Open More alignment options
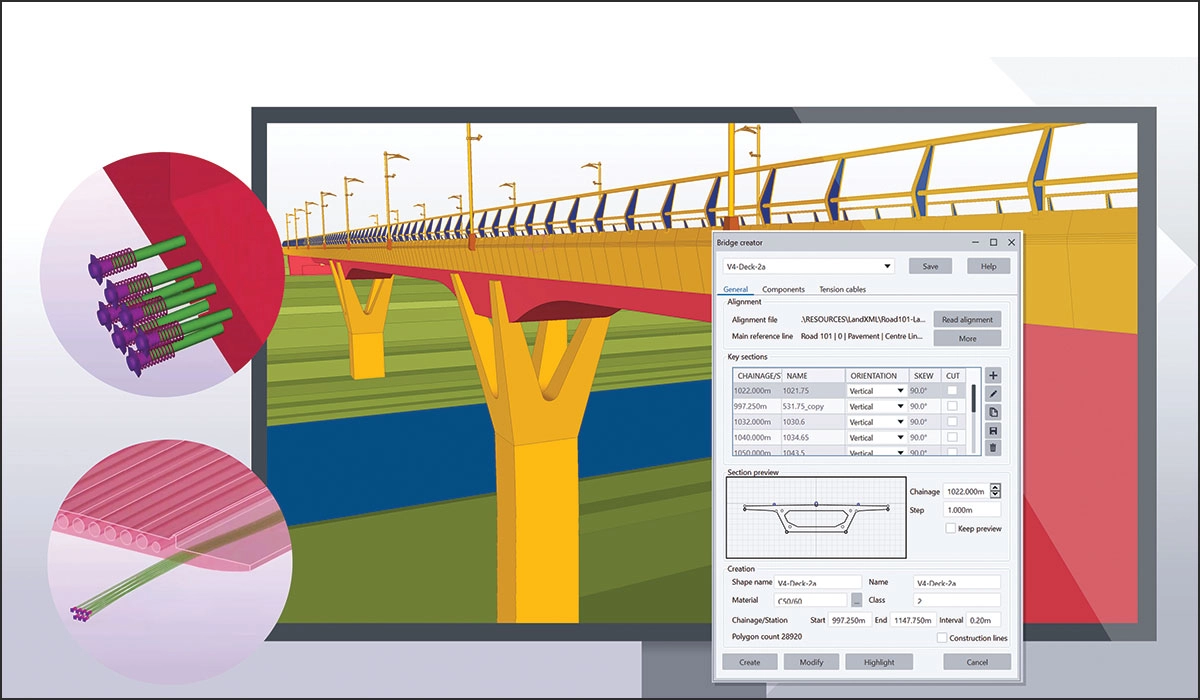 pyautogui.click(x=969, y=337)
